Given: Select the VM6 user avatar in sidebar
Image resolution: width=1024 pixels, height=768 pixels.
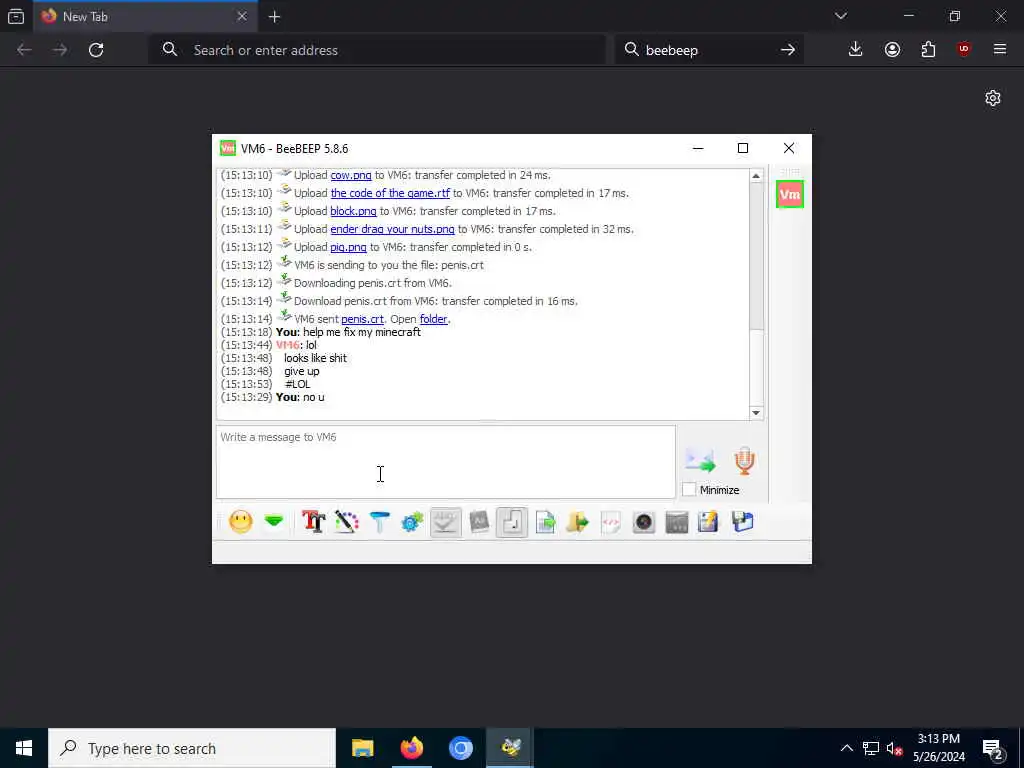Looking at the screenshot, I should tap(790, 195).
